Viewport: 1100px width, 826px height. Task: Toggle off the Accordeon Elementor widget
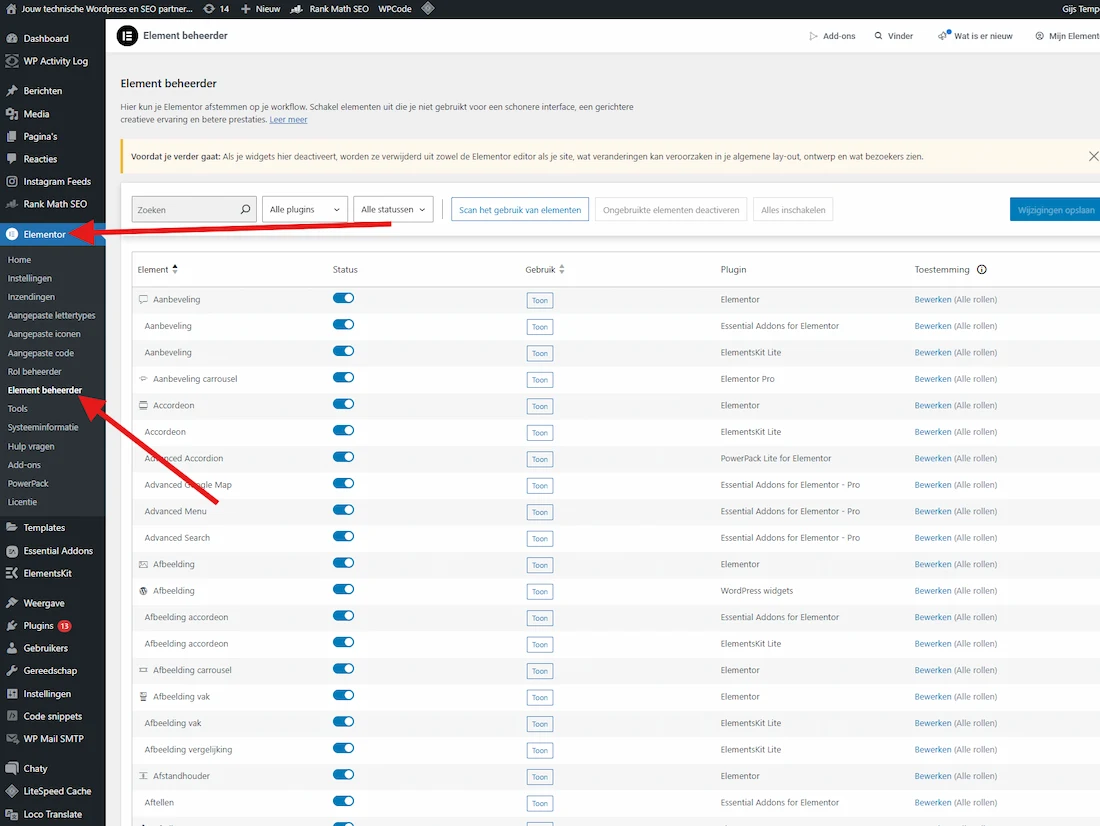[343, 404]
